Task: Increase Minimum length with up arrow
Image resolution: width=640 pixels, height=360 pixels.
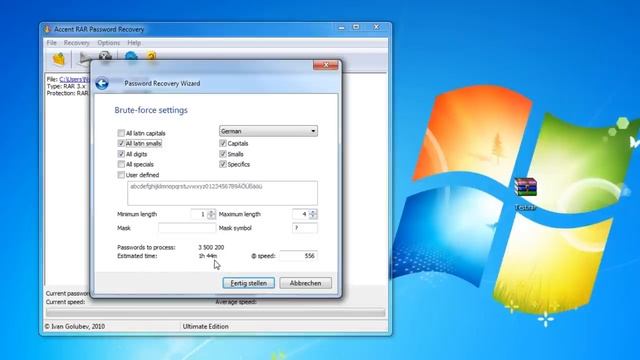Action: click(x=211, y=211)
